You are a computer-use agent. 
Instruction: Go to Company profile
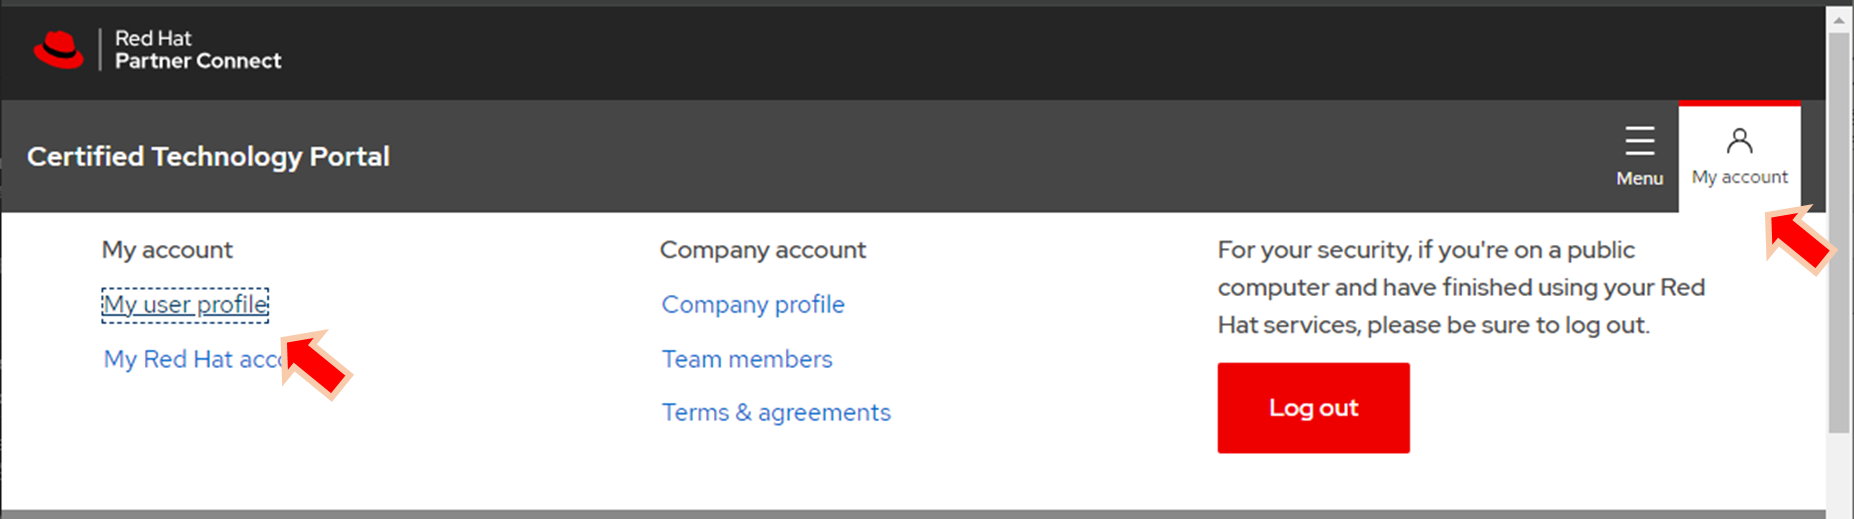752,304
